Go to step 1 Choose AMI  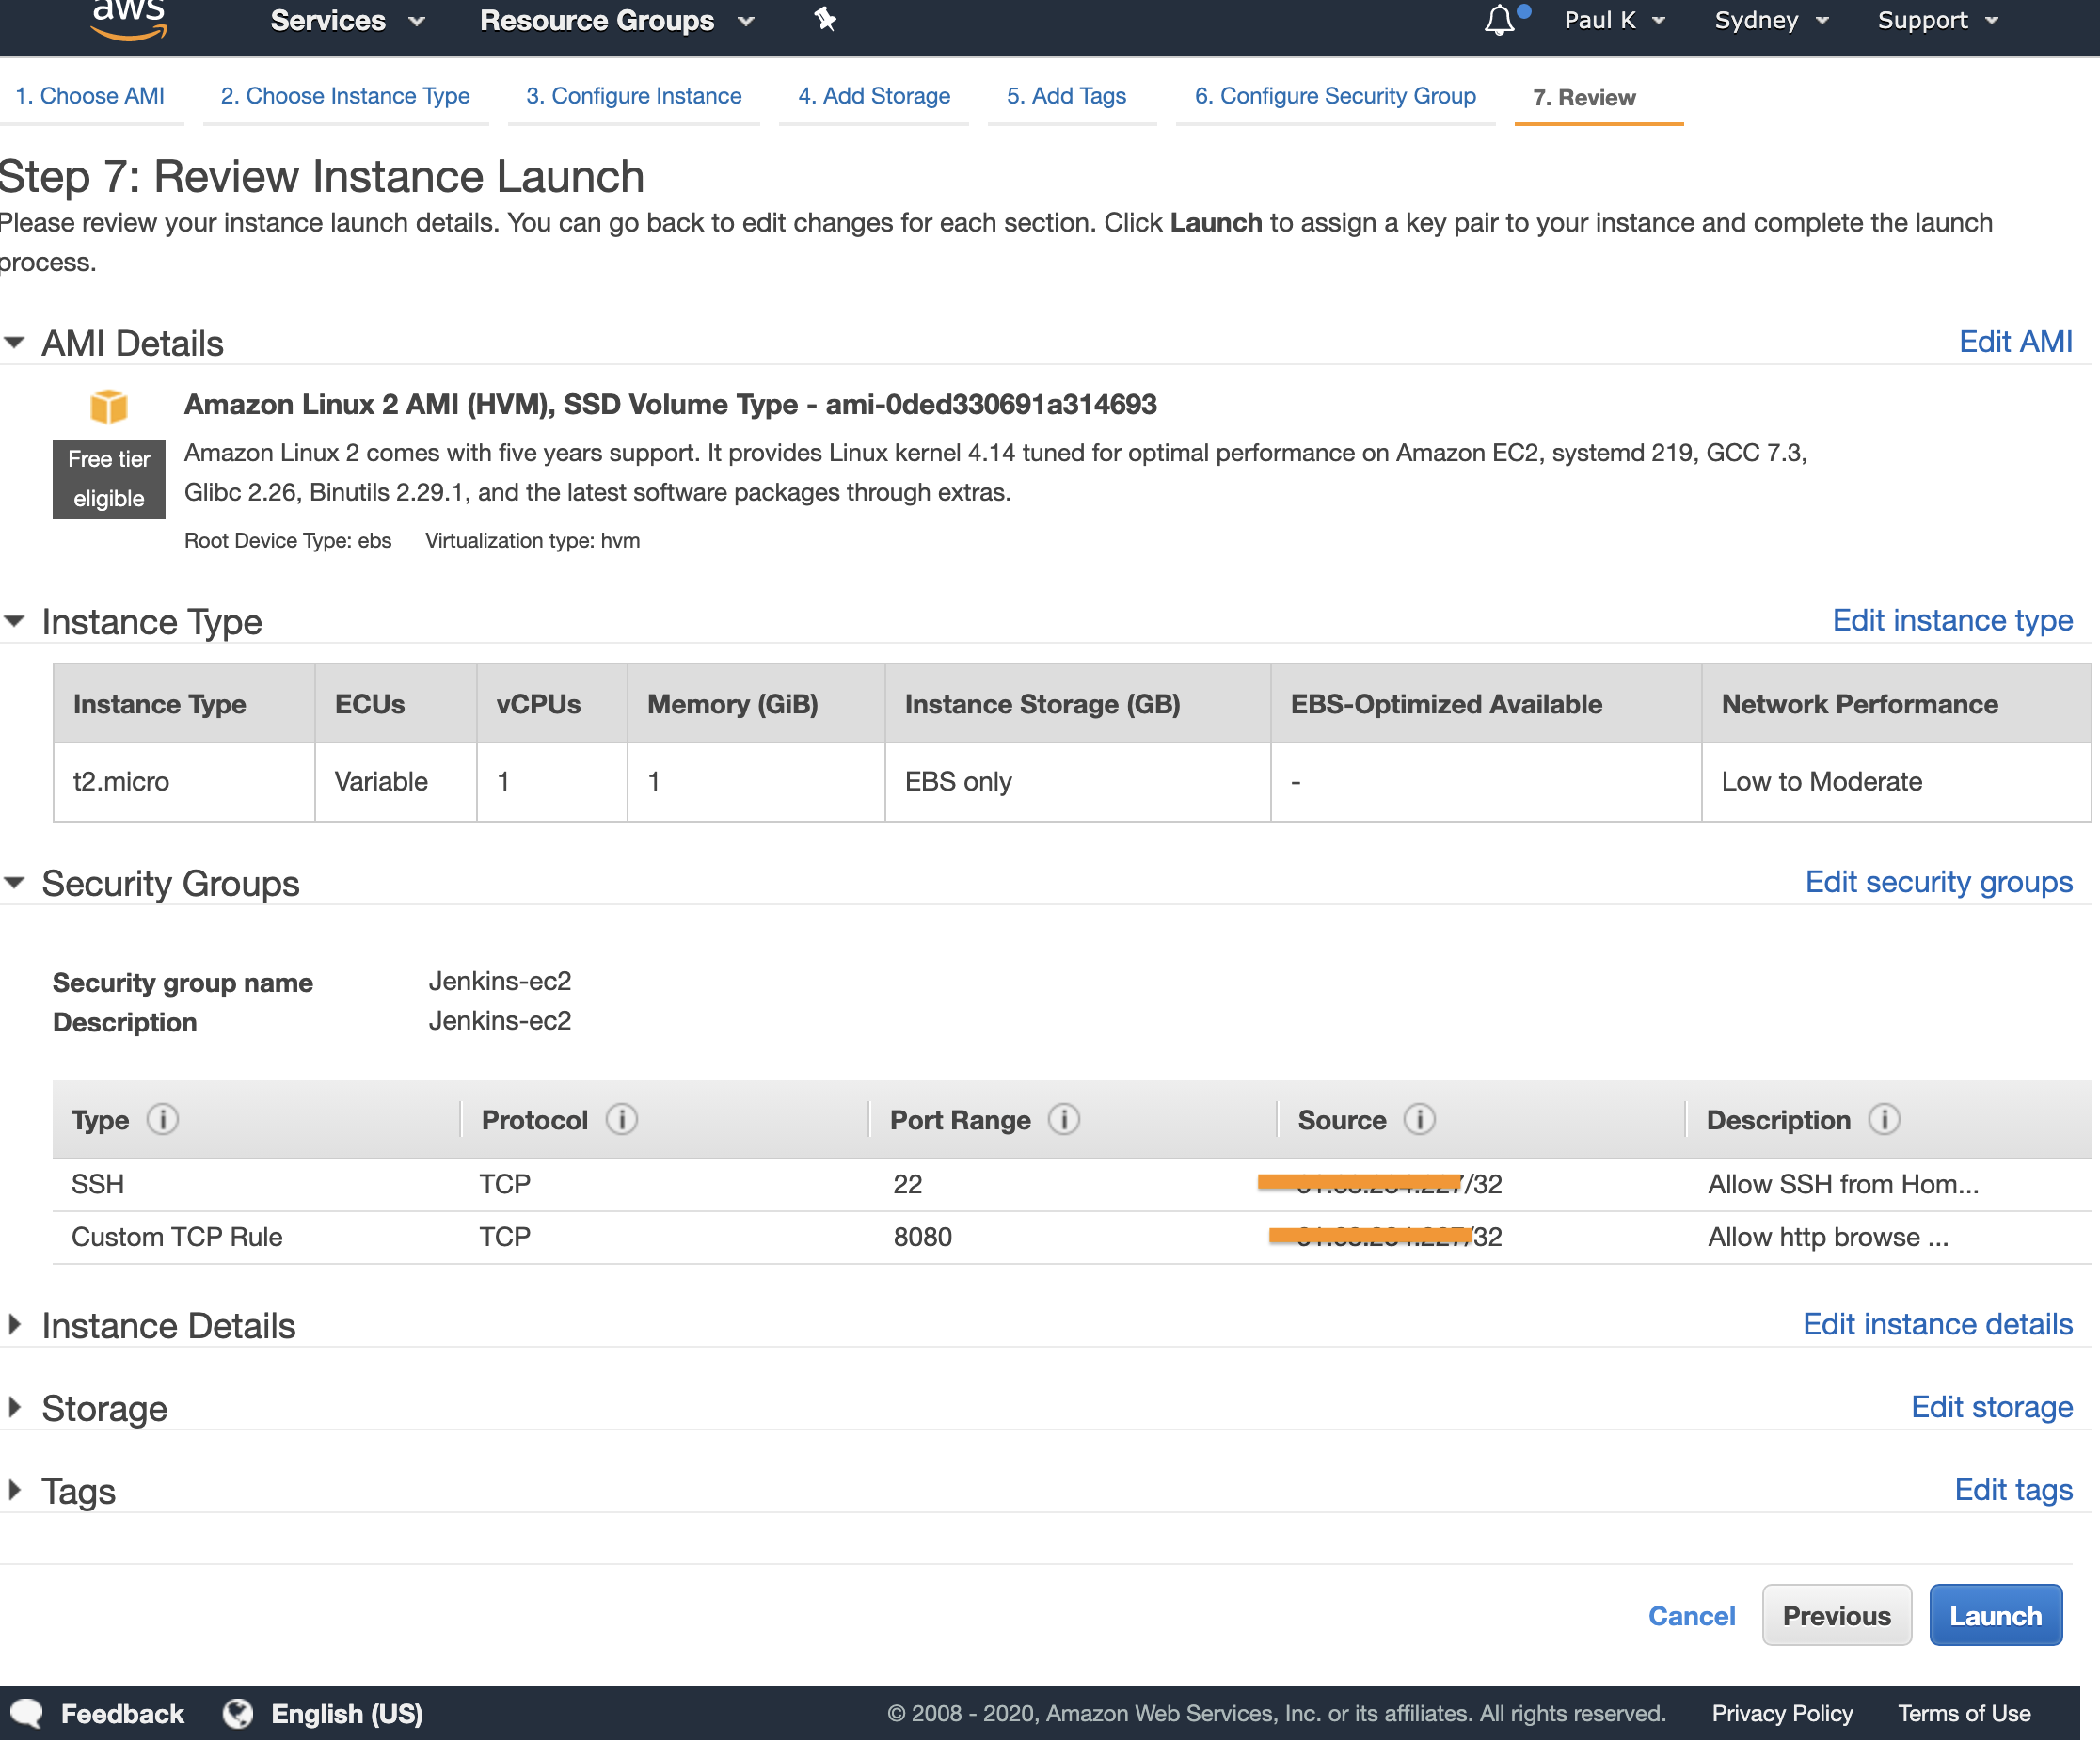[90, 96]
